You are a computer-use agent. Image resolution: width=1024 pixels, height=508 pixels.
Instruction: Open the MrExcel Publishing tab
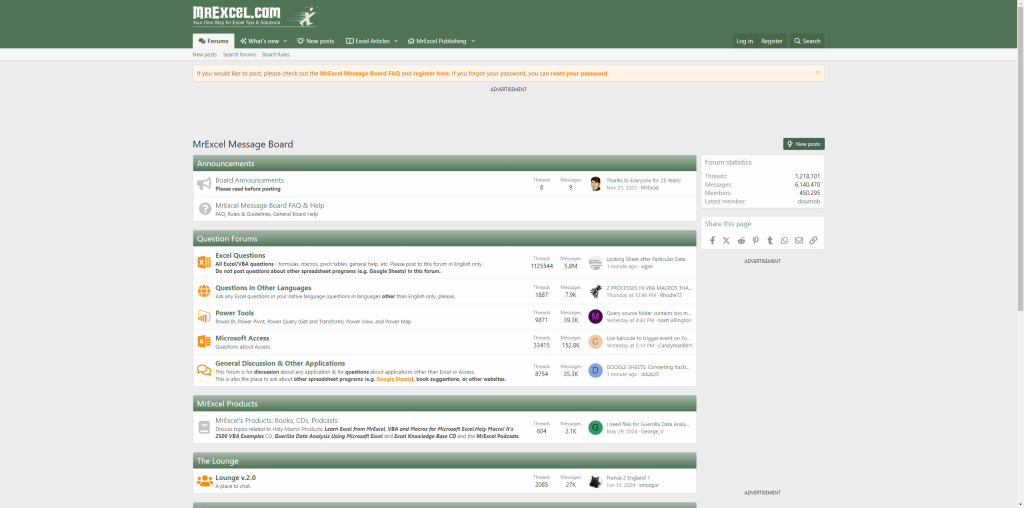(x=437, y=41)
